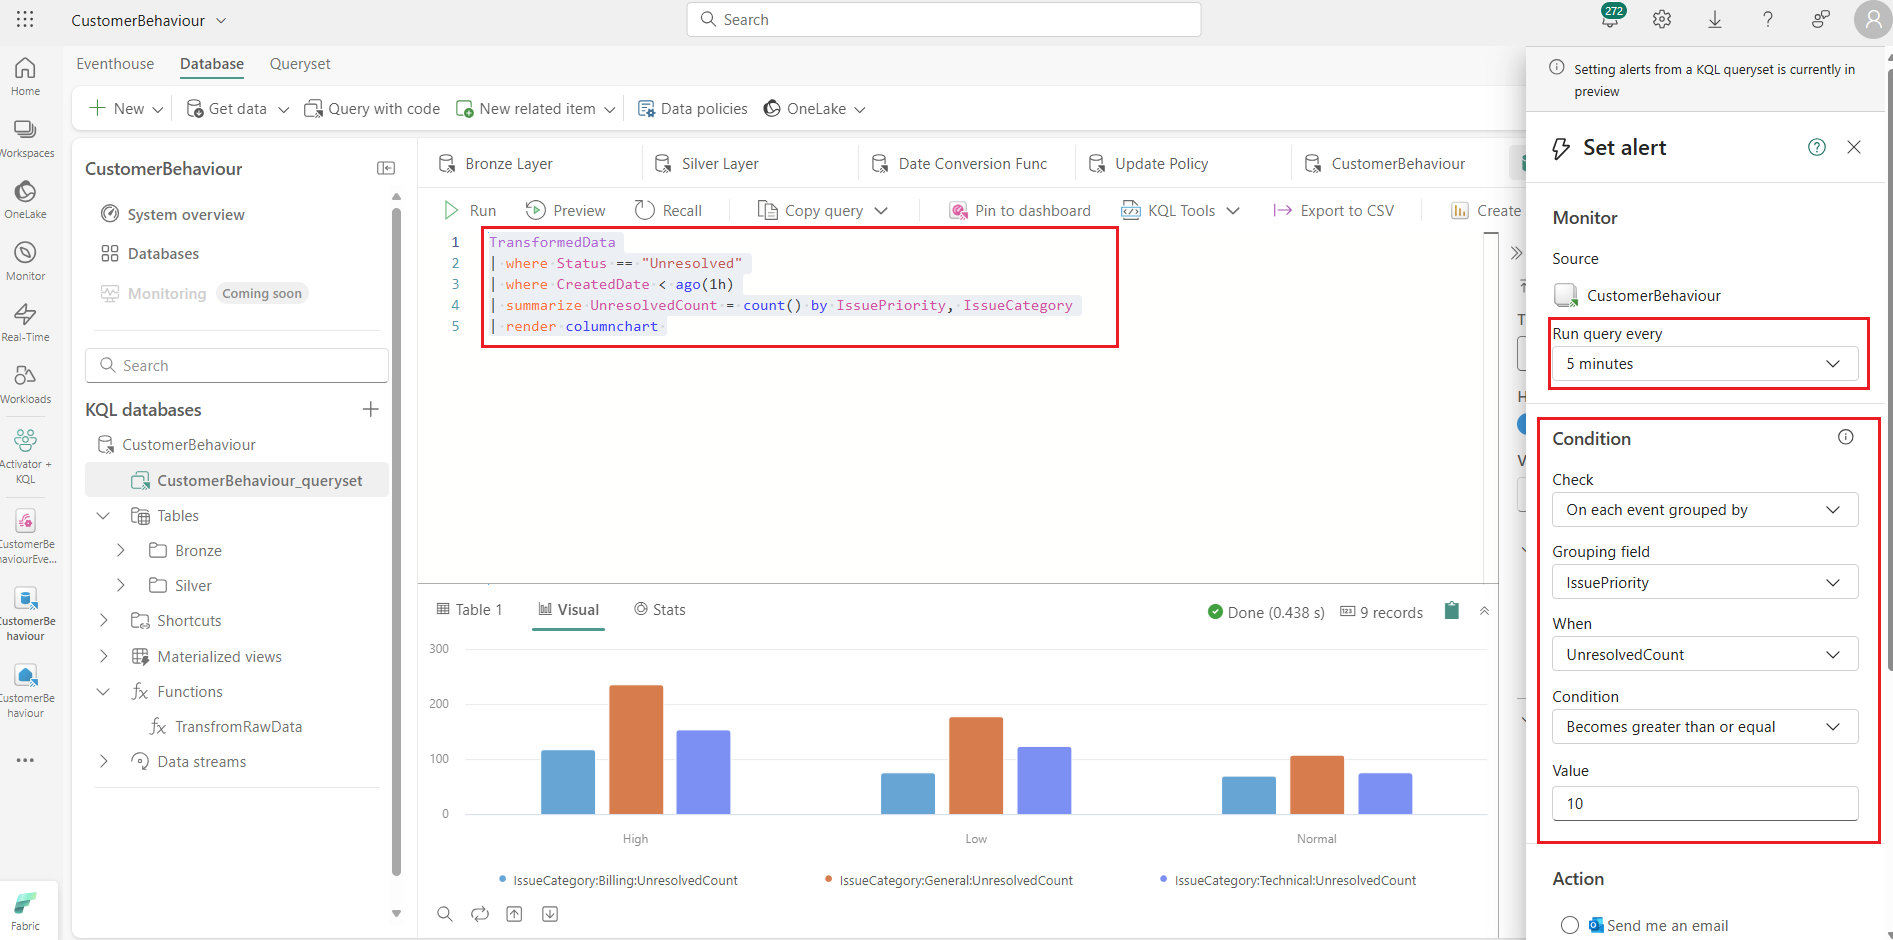Add a new KQL database with plus icon

[371, 409]
